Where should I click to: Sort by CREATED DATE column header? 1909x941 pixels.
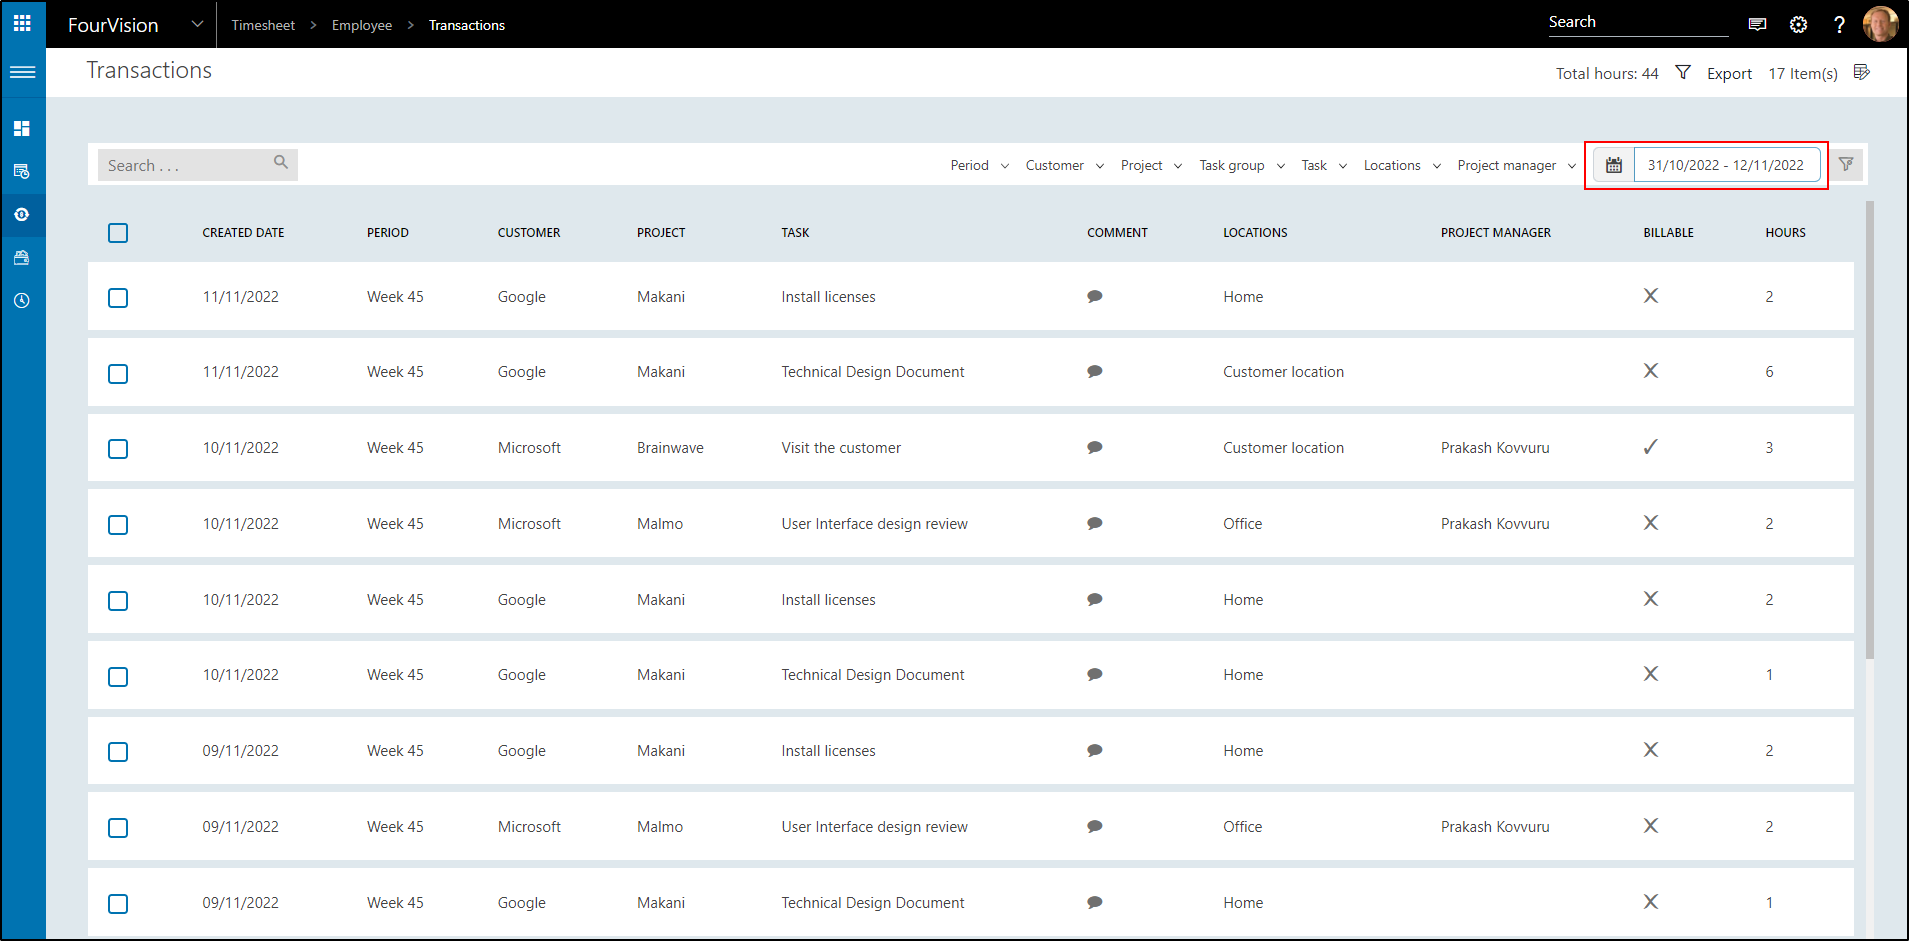[243, 233]
